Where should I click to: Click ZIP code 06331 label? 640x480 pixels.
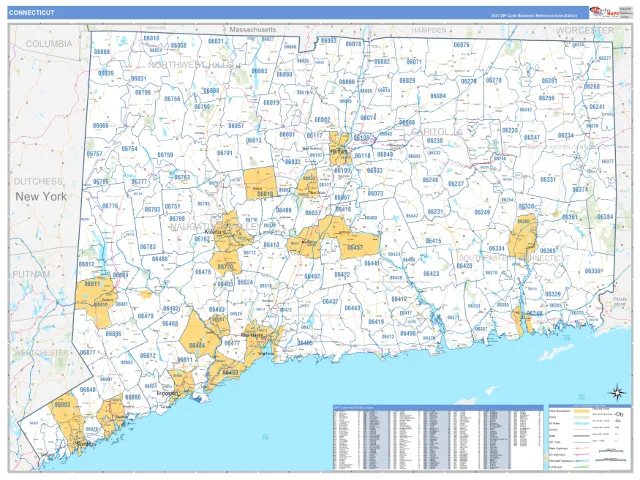pyautogui.click(x=548, y=180)
